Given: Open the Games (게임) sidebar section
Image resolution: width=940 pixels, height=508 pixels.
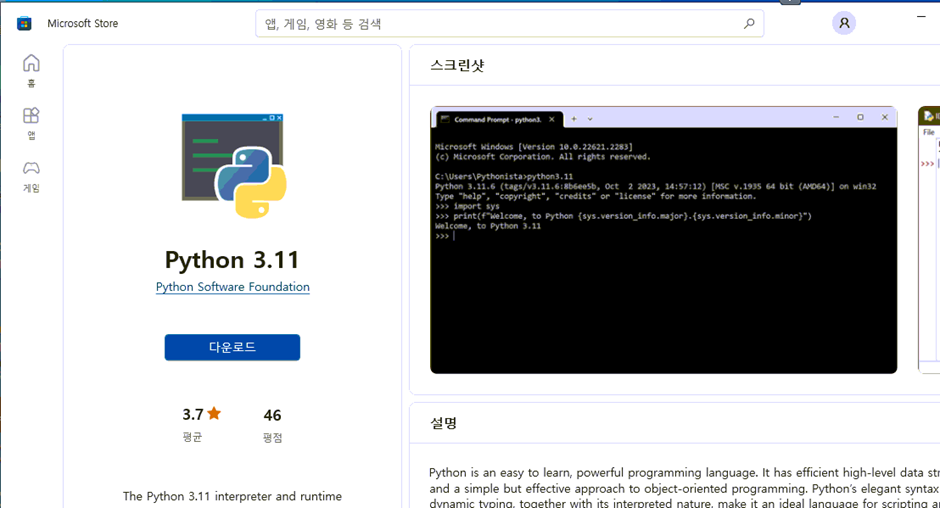Looking at the screenshot, I should coord(31,176).
